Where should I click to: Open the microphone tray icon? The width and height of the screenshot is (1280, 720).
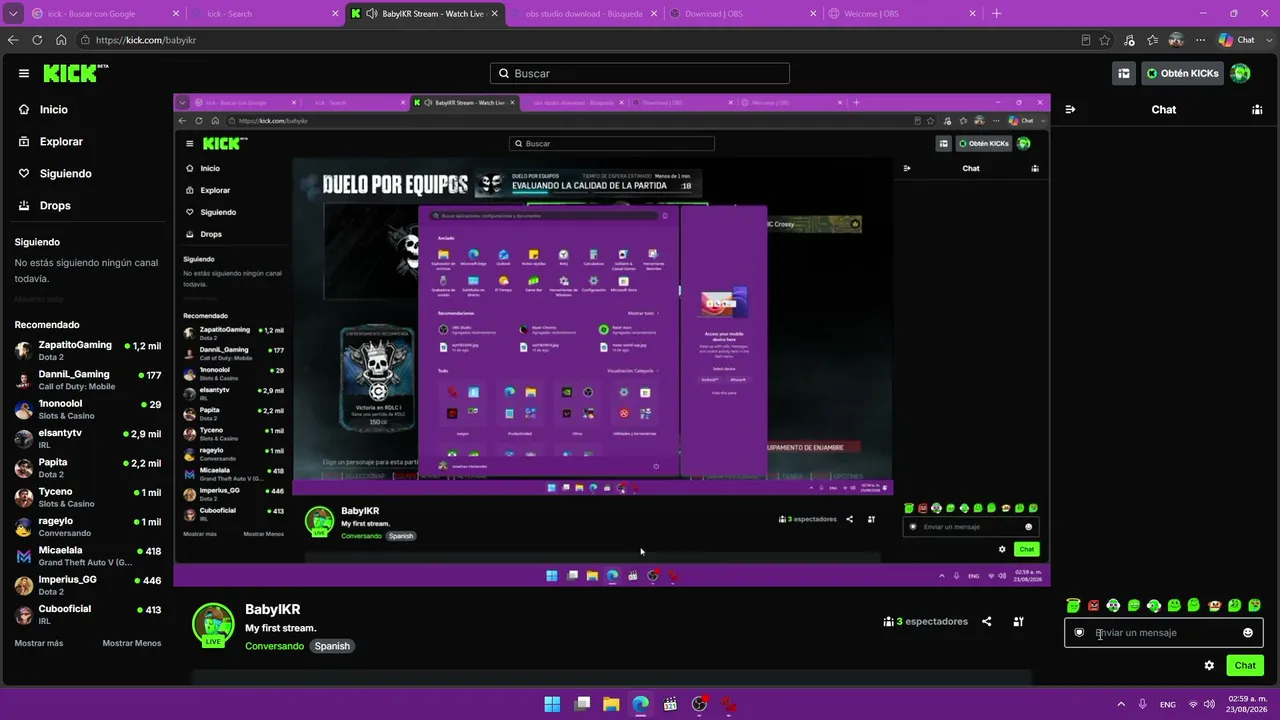[1143, 704]
